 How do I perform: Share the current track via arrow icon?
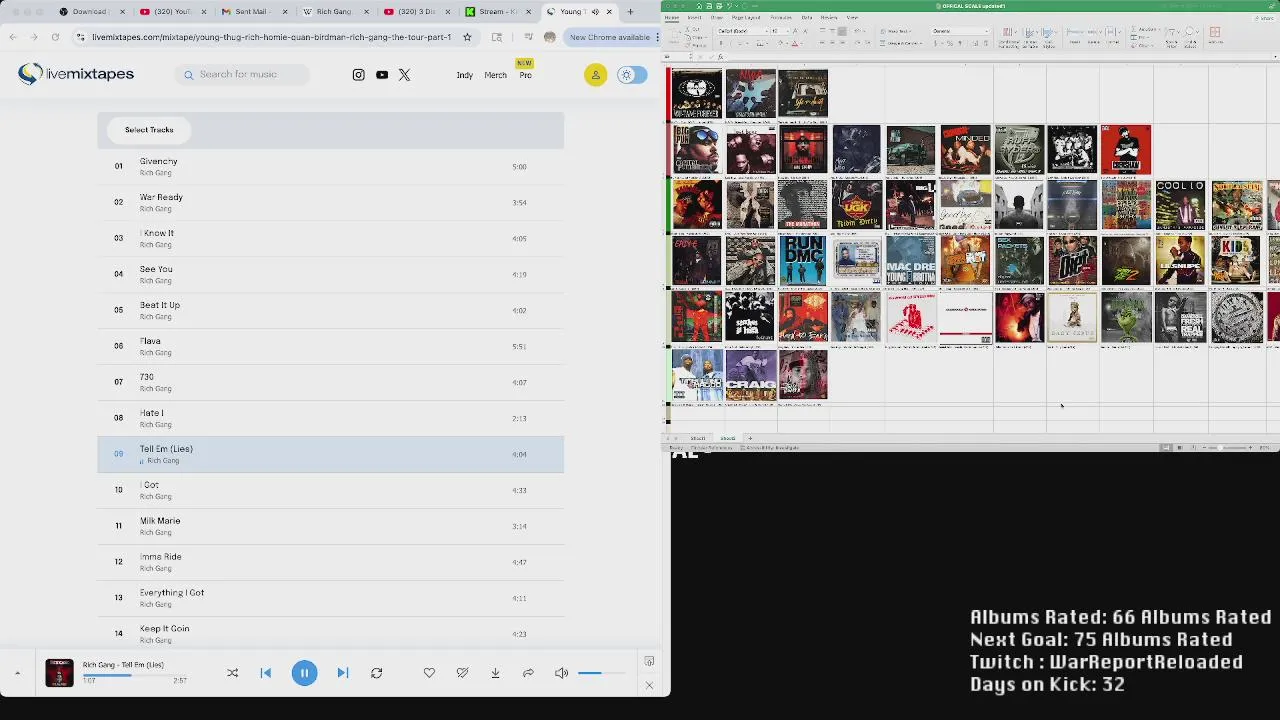click(x=528, y=673)
